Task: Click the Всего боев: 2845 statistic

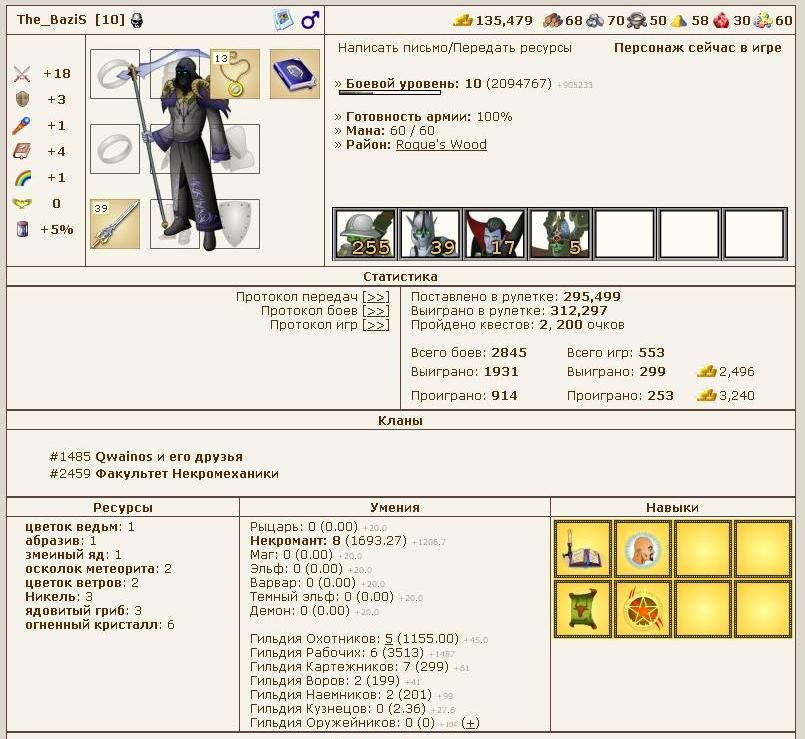Action: pyautogui.click(x=469, y=353)
